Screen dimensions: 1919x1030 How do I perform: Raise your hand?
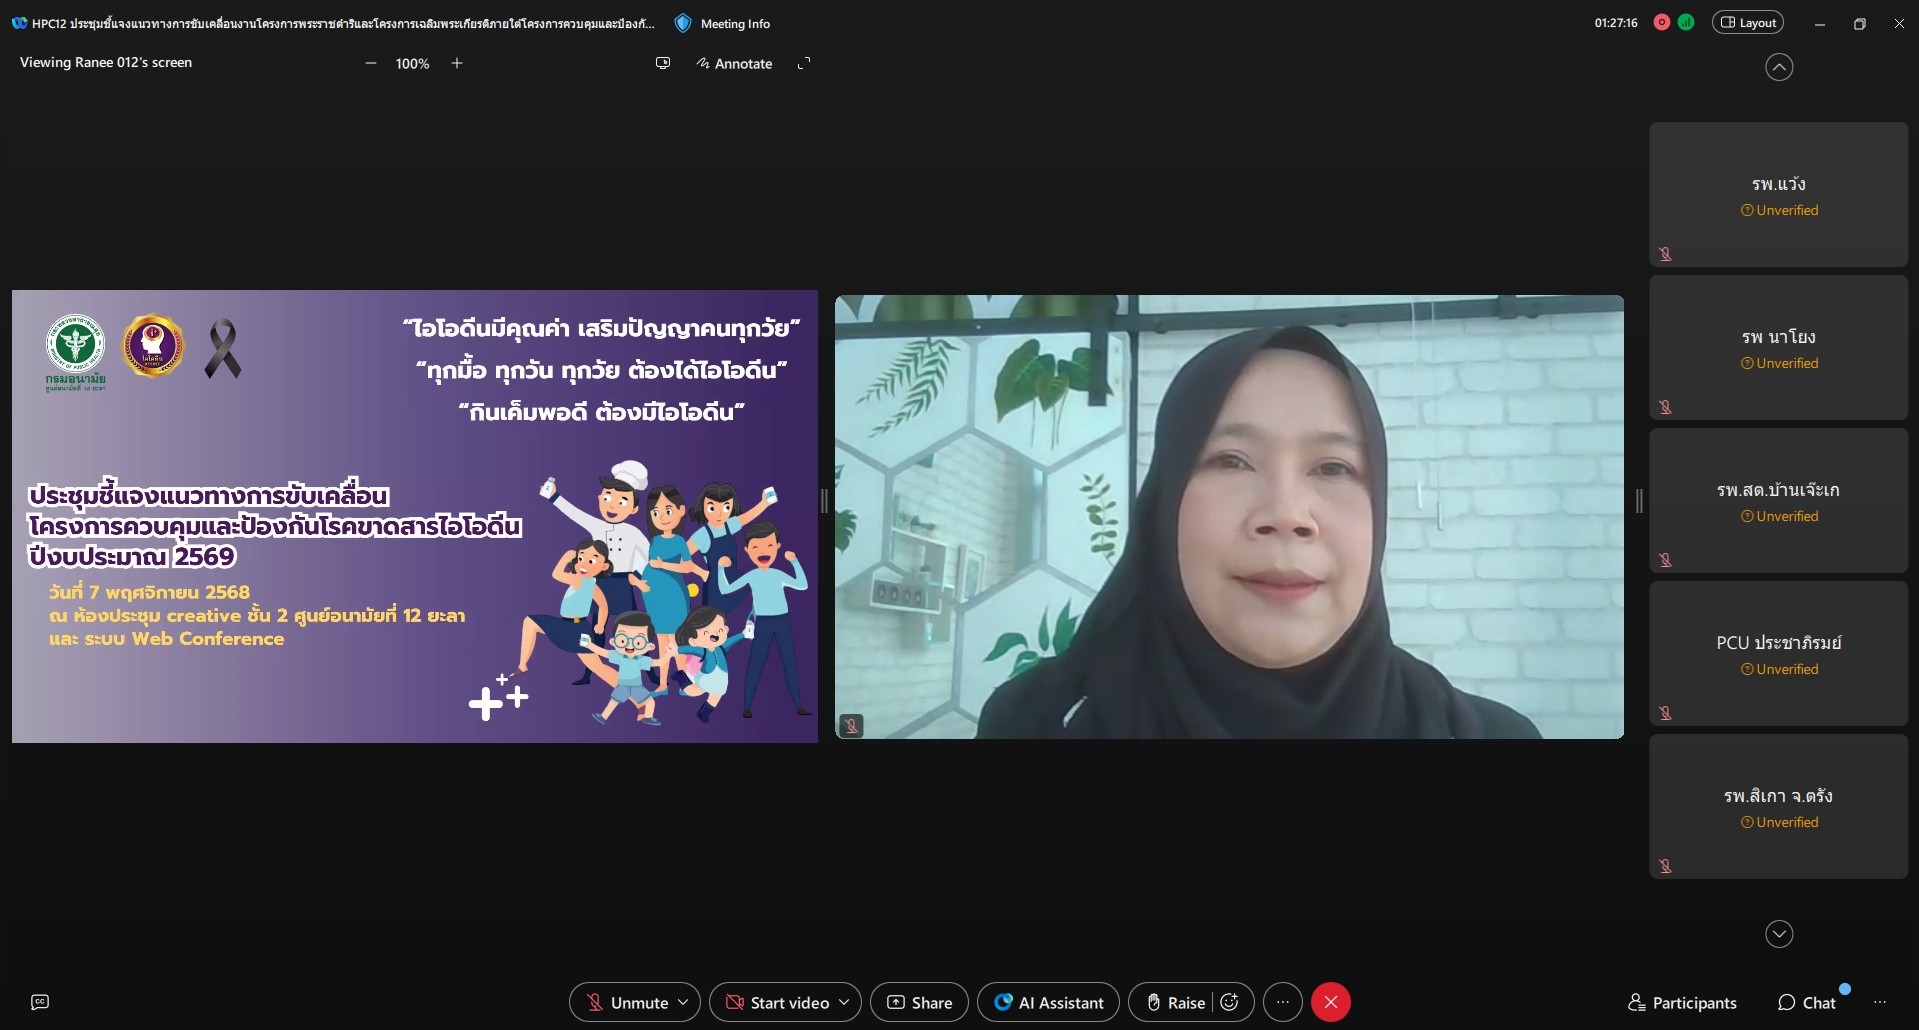(1176, 1002)
